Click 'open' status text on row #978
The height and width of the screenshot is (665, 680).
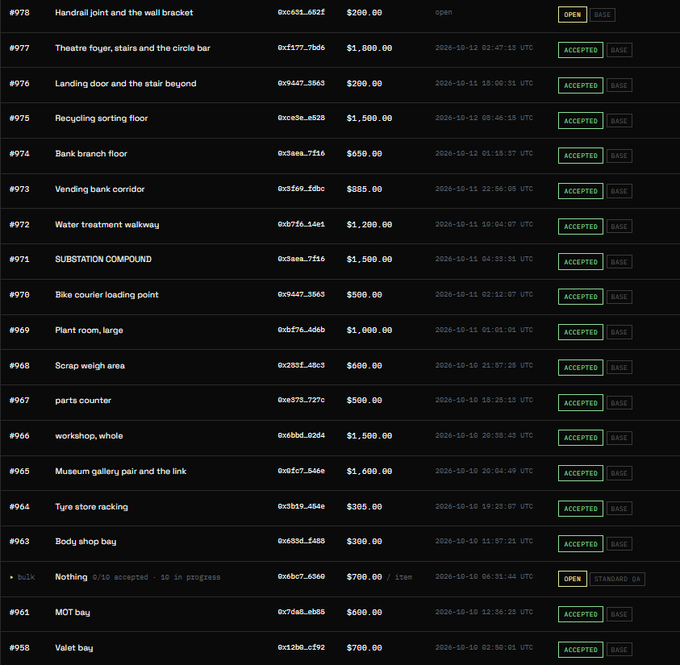(x=443, y=12)
